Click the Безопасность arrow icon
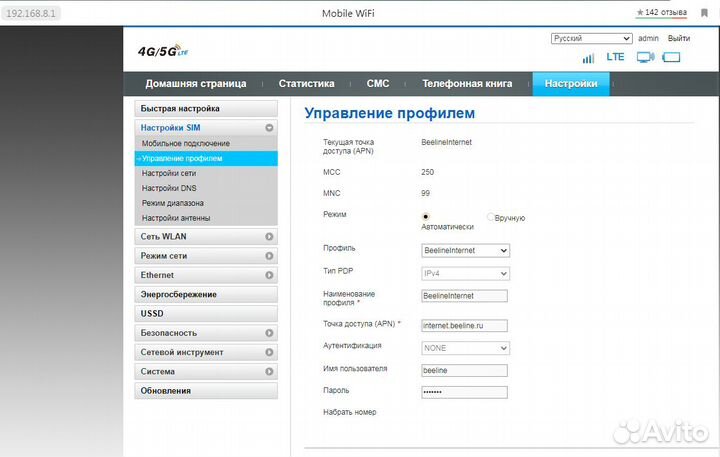Image resolution: width=720 pixels, height=457 pixels. (269, 333)
